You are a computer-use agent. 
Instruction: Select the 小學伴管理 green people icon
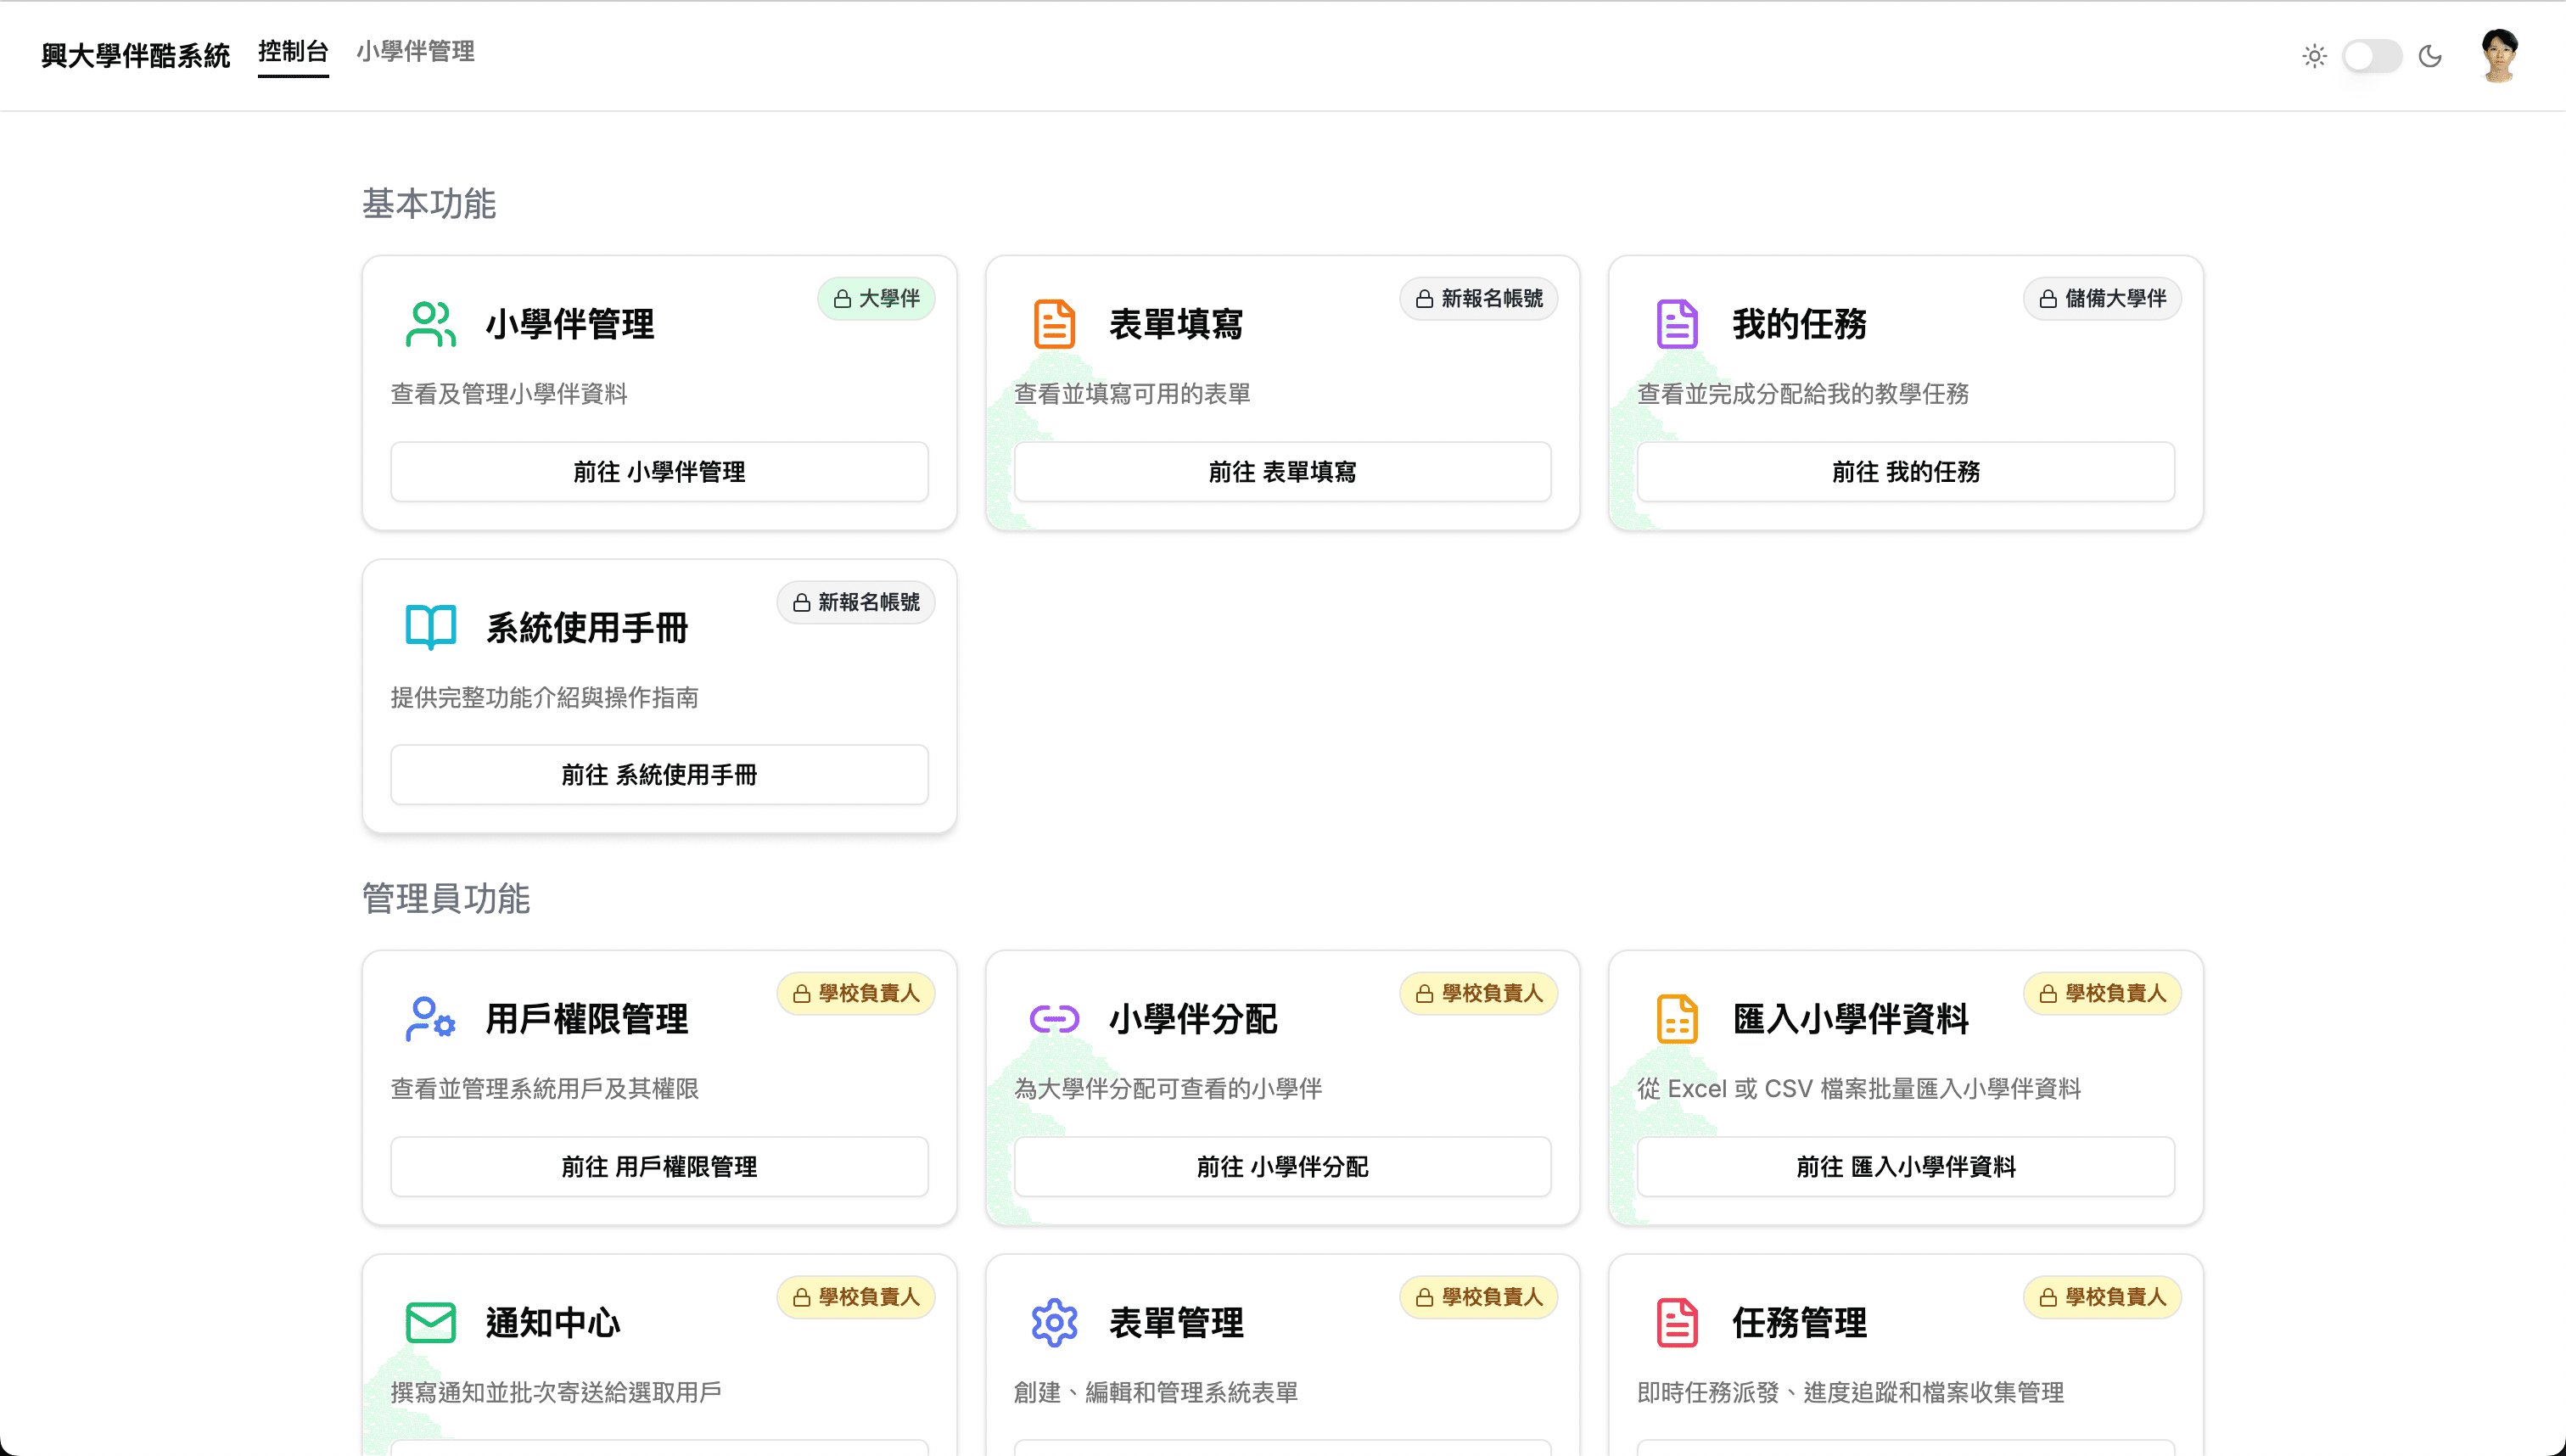430,322
